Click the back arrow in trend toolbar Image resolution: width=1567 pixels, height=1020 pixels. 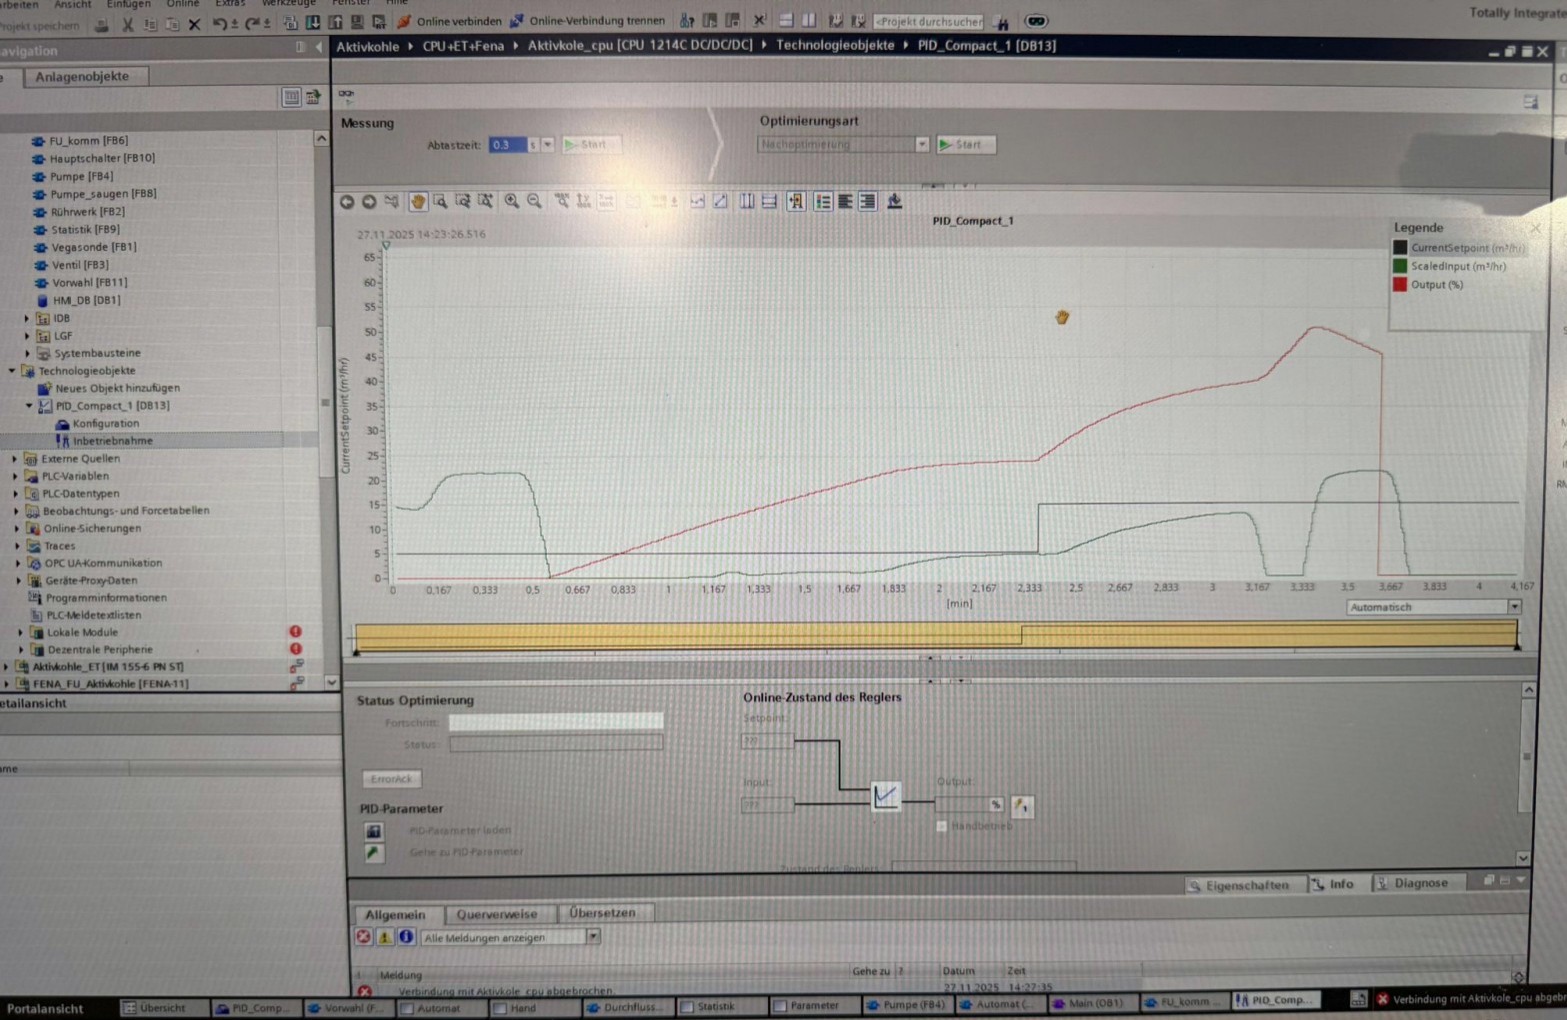pos(347,202)
